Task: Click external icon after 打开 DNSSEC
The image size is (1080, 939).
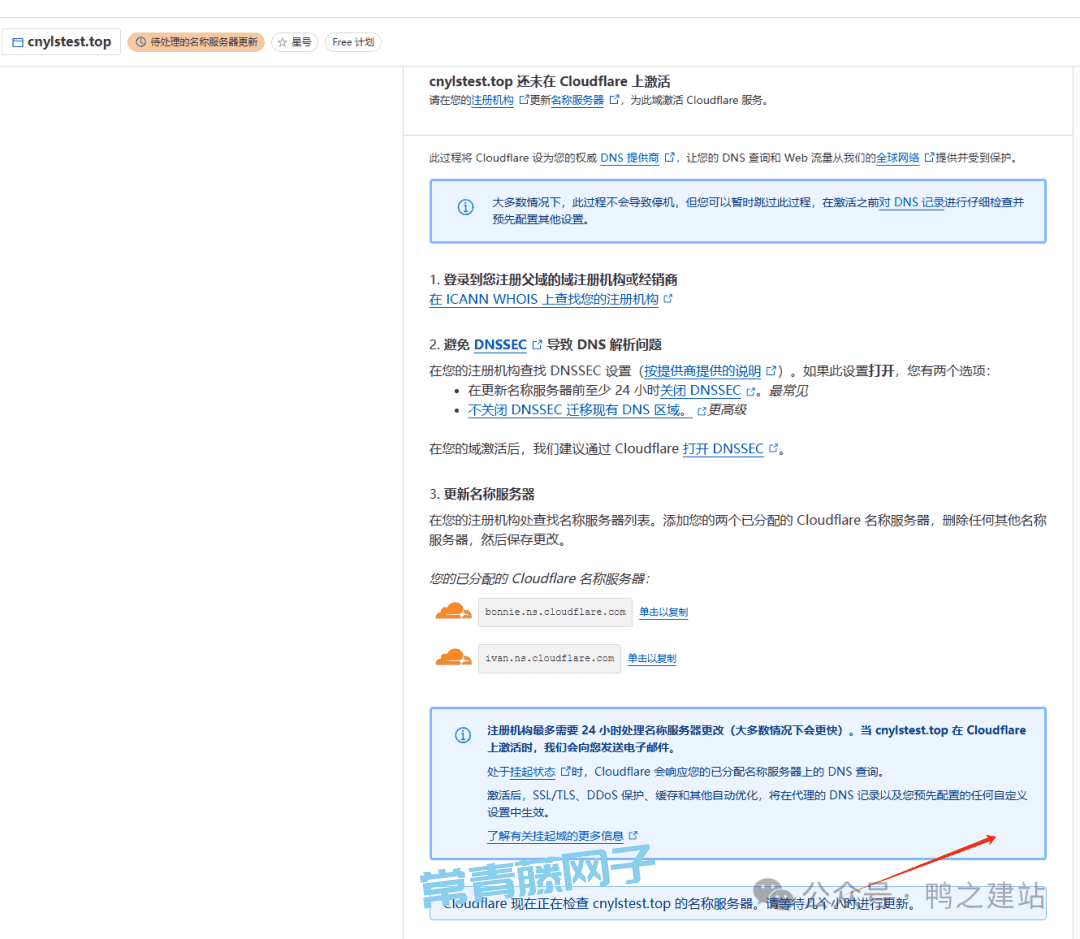Action: pyautogui.click(x=773, y=448)
